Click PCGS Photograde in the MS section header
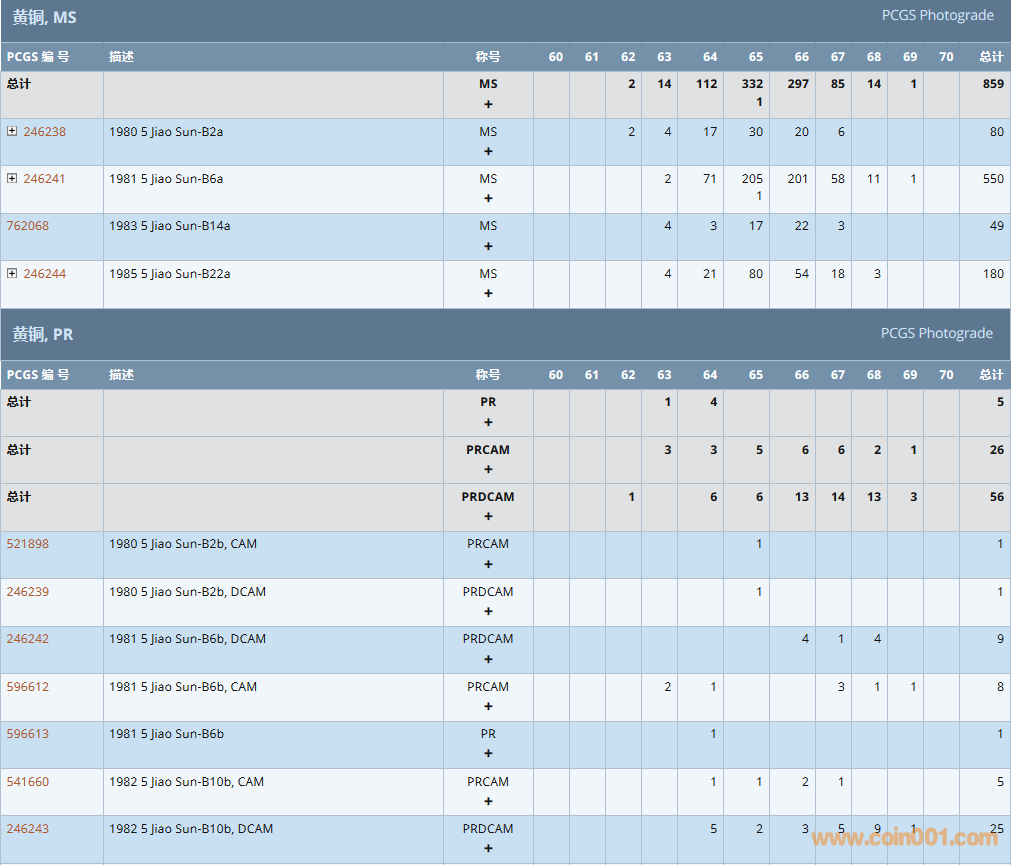1011x865 pixels. 937,15
